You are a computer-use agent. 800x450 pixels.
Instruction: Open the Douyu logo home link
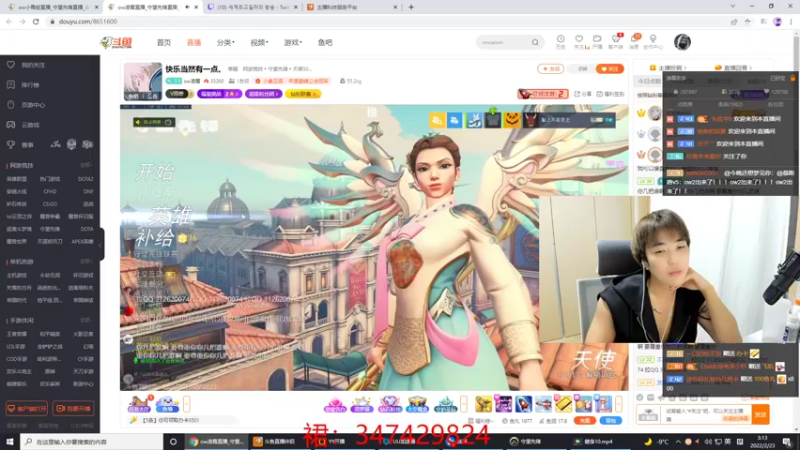point(116,42)
